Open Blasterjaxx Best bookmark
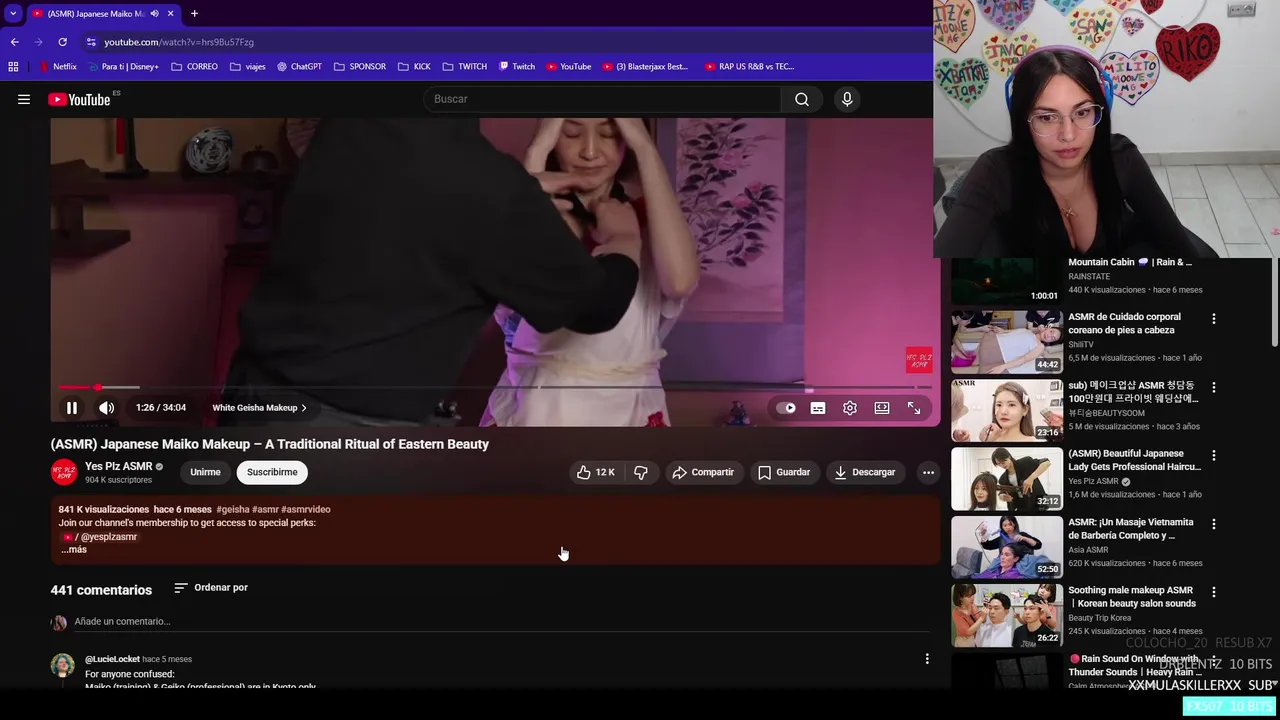 645,67
